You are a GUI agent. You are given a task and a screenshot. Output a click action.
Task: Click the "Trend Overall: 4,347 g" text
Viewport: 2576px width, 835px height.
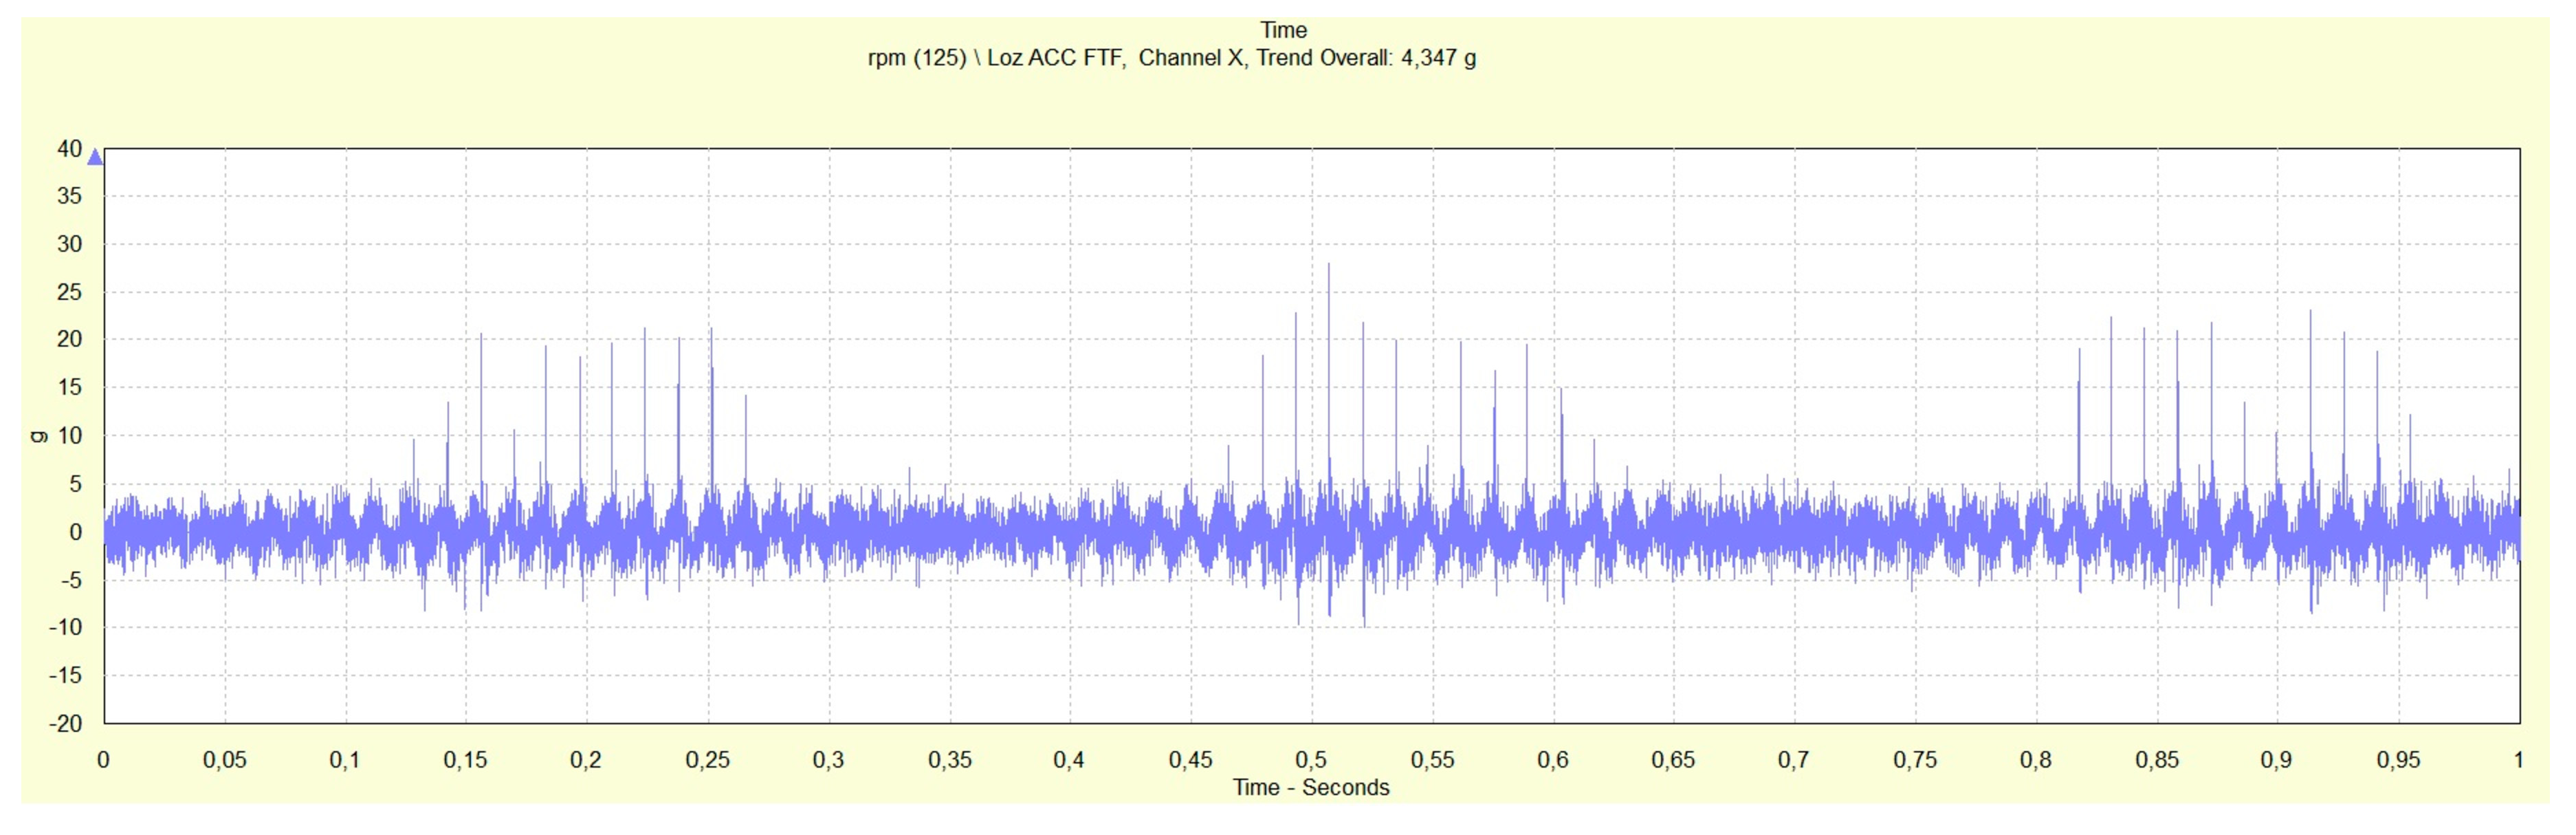click(1366, 58)
